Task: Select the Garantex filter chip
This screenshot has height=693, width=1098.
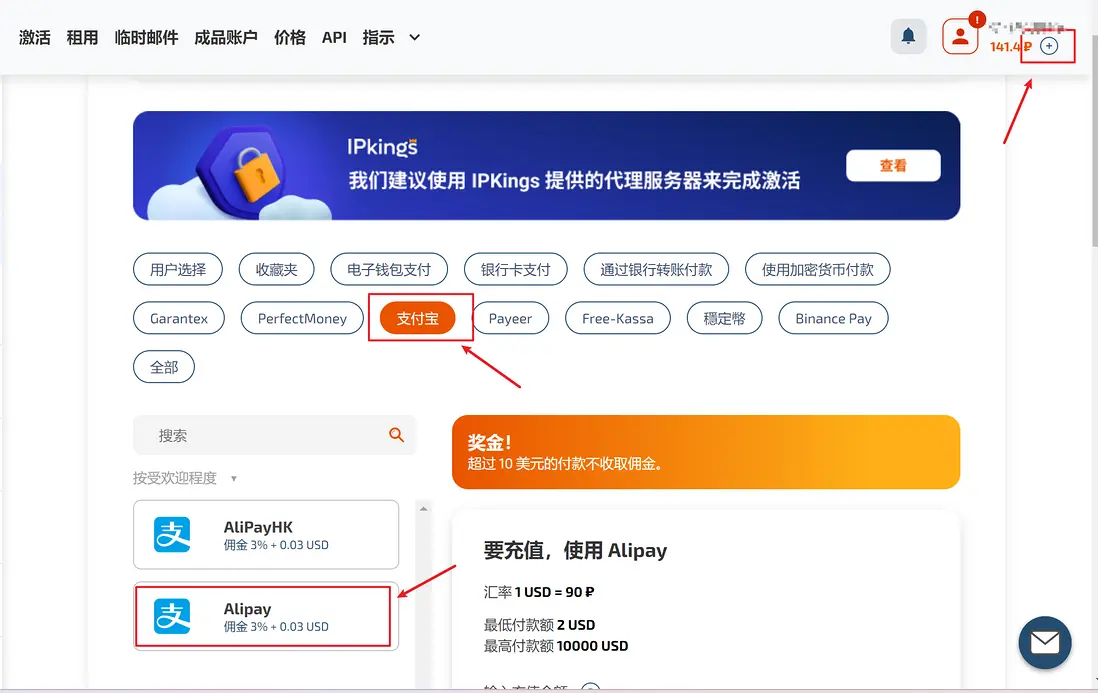Action: pyautogui.click(x=179, y=318)
